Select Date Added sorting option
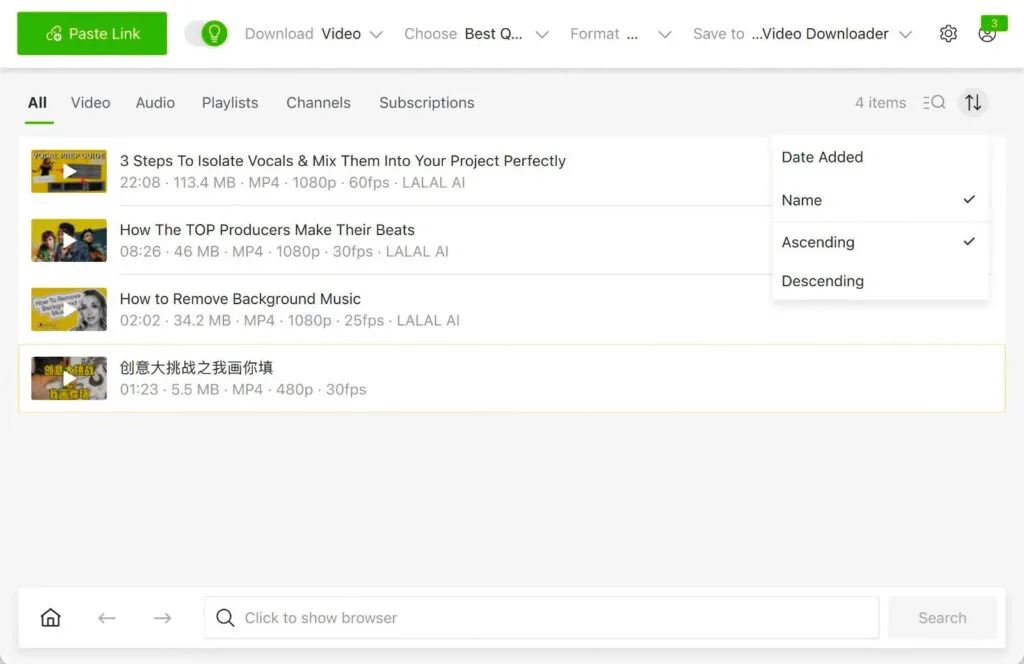The image size is (1024, 664). pos(822,157)
